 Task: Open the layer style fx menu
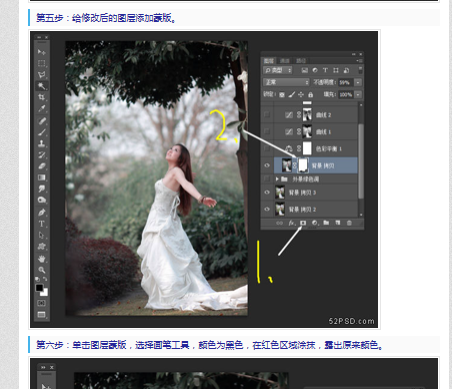click(291, 223)
